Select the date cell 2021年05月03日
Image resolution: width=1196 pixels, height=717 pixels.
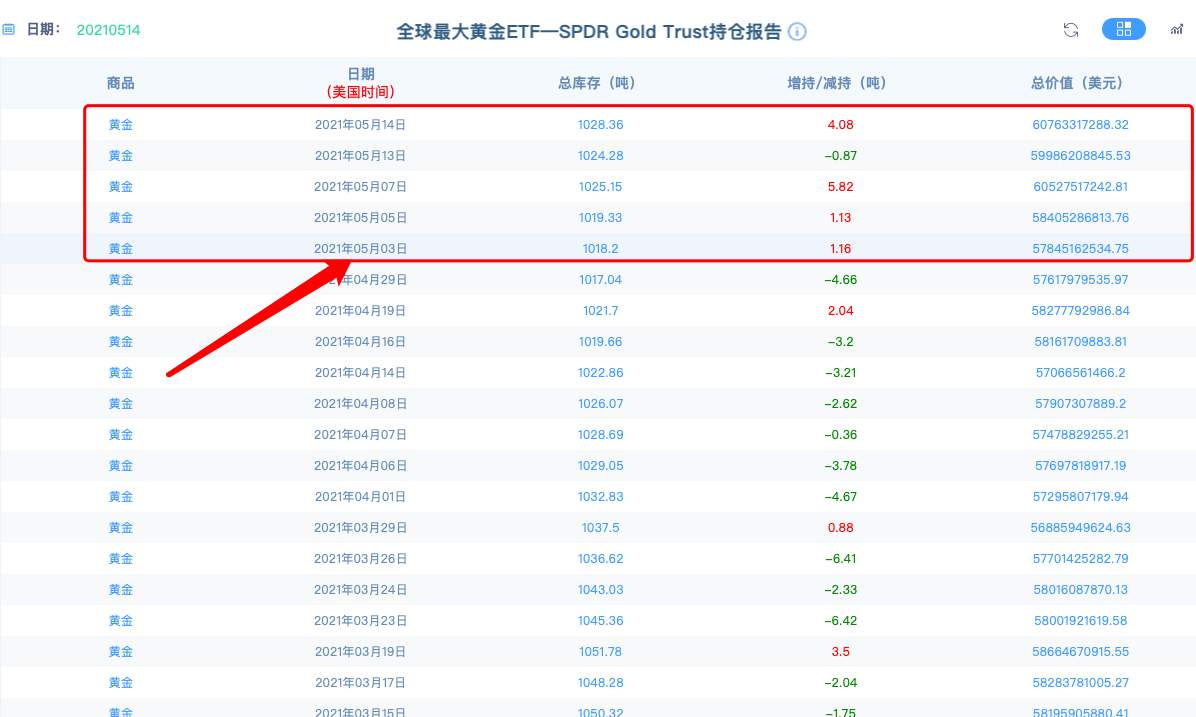pyautogui.click(x=360, y=249)
